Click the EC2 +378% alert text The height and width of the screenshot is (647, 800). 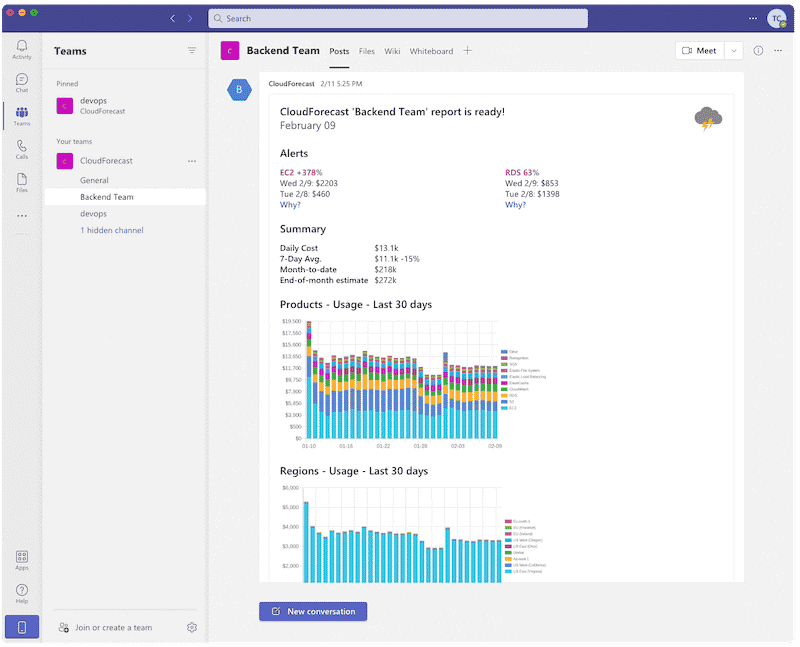(x=301, y=172)
